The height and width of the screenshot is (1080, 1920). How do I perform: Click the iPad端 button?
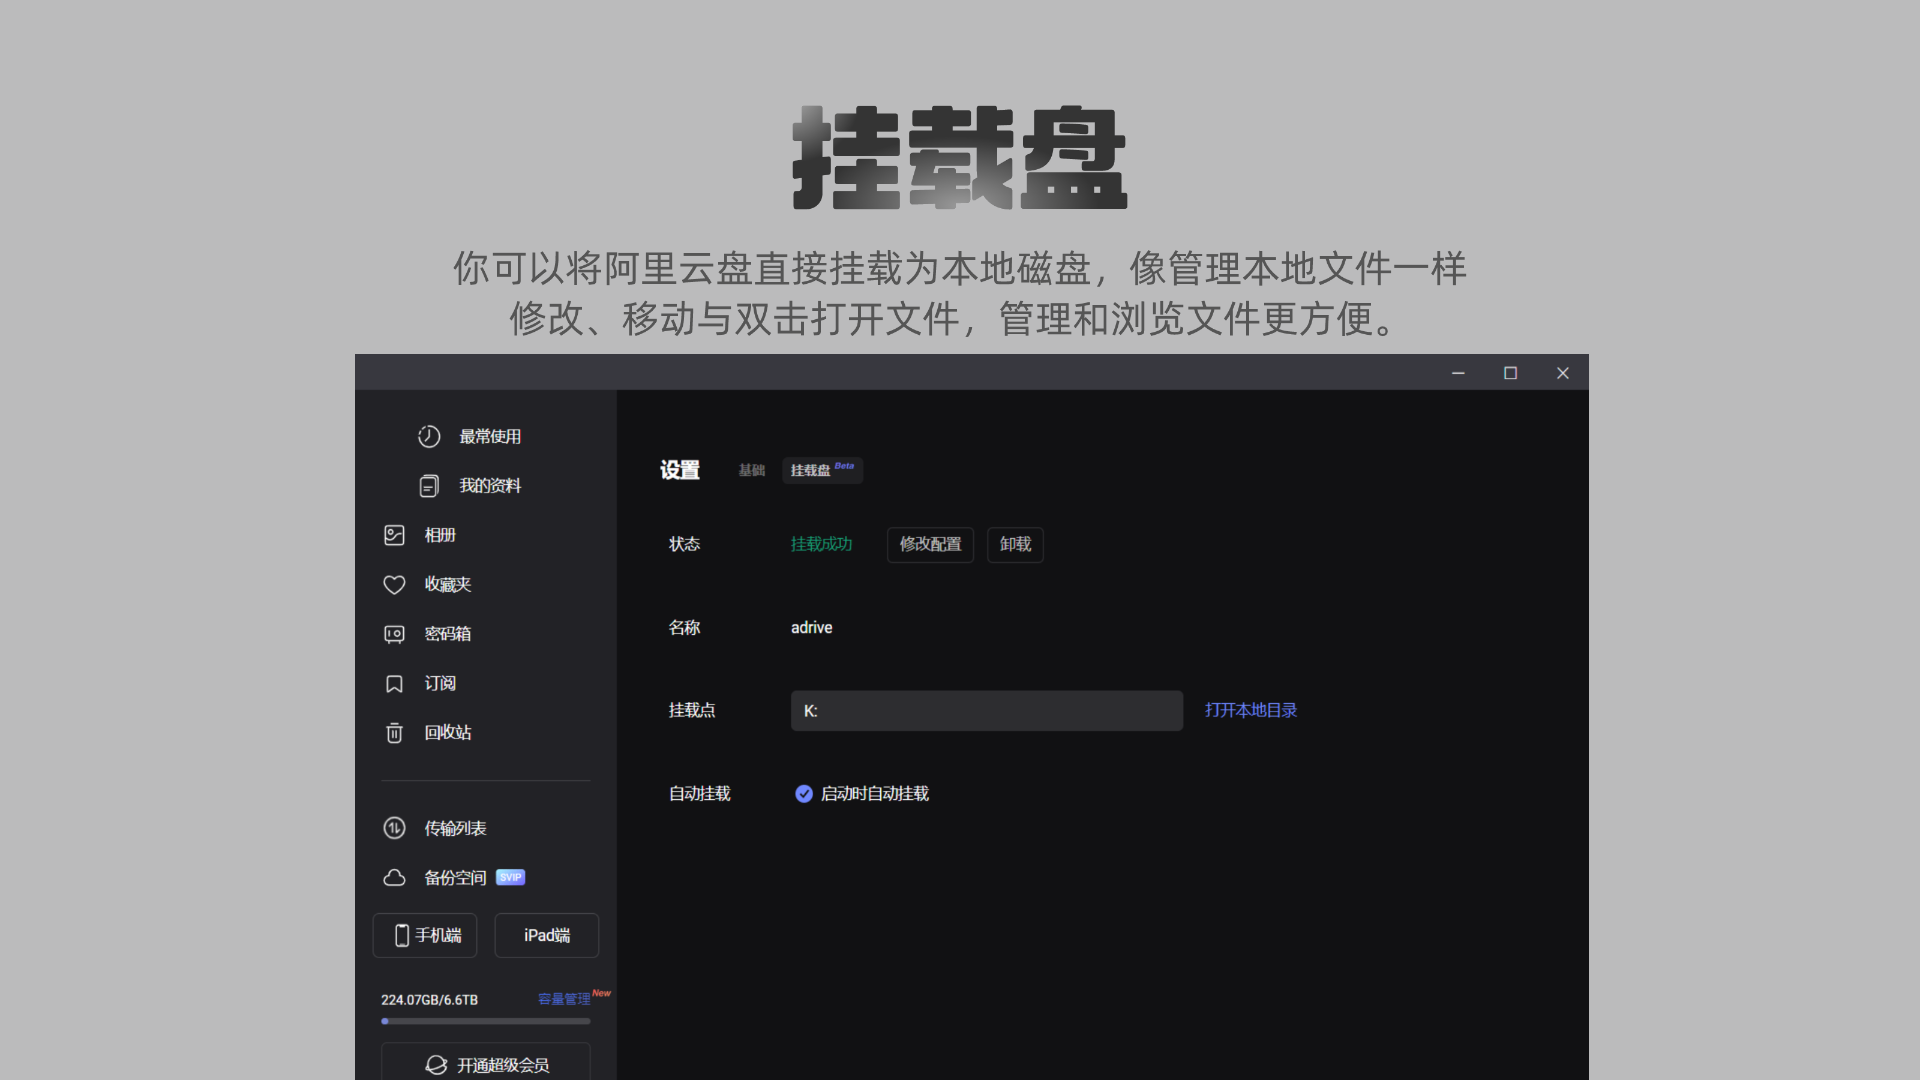(x=546, y=935)
